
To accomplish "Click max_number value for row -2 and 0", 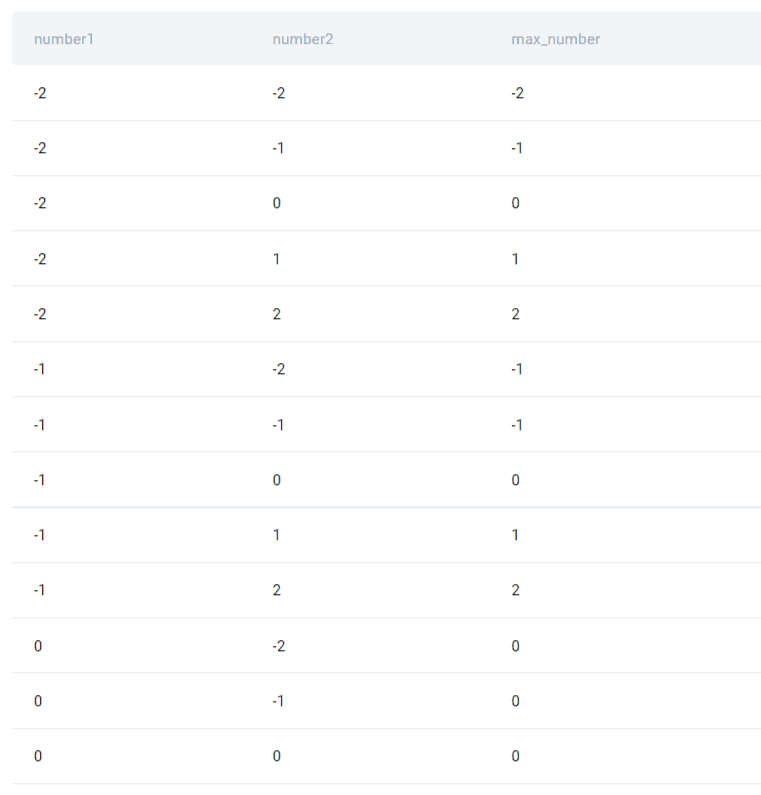I will (x=516, y=203).
